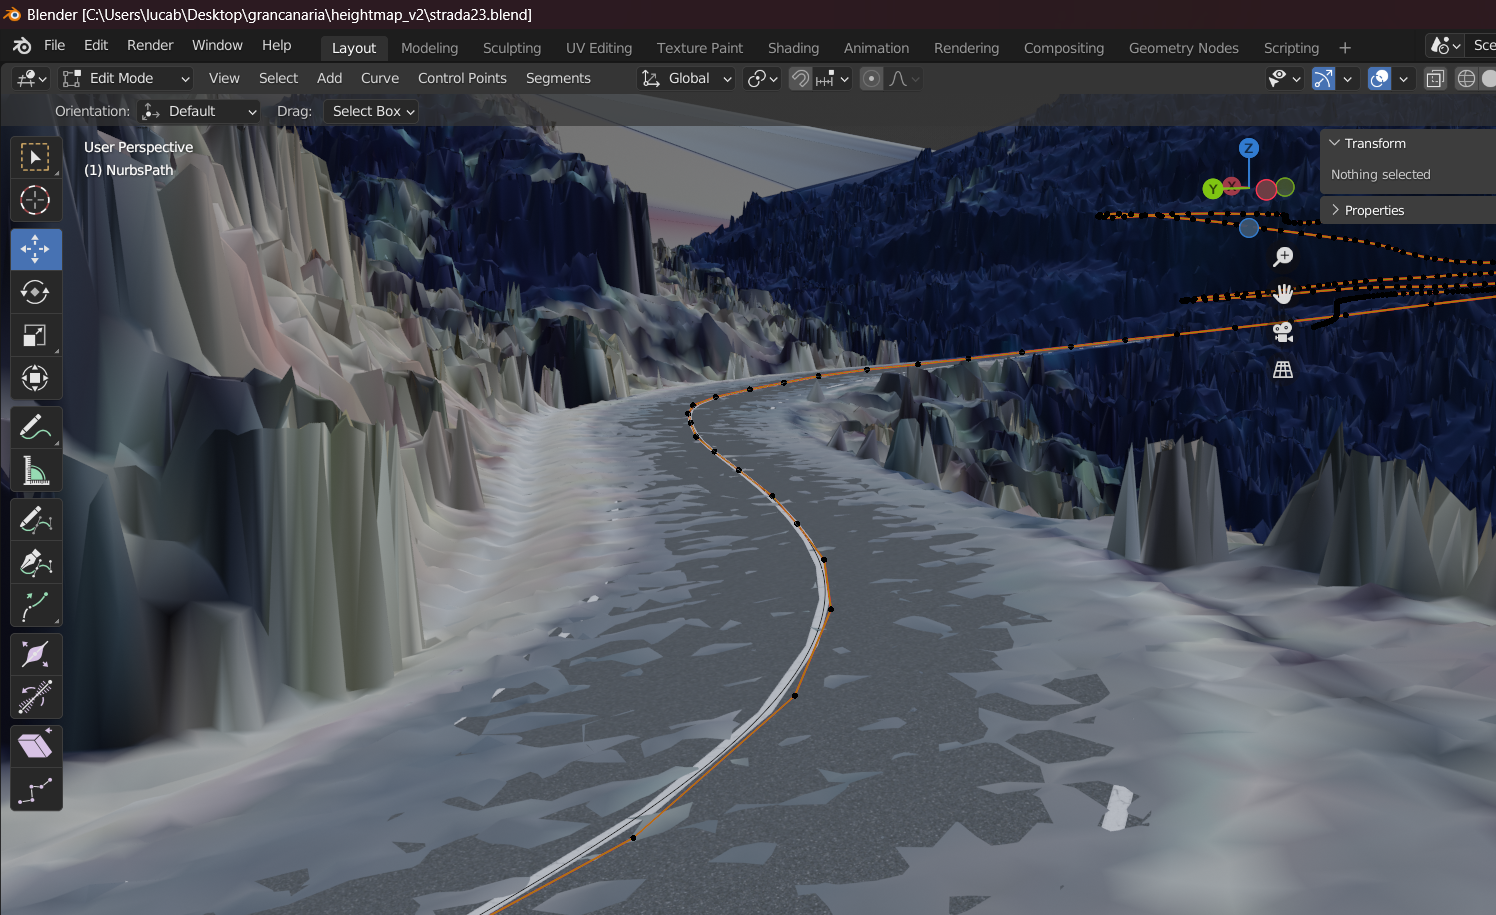
Task: Pick the curve Extrude tool
Action: [36, 606]
